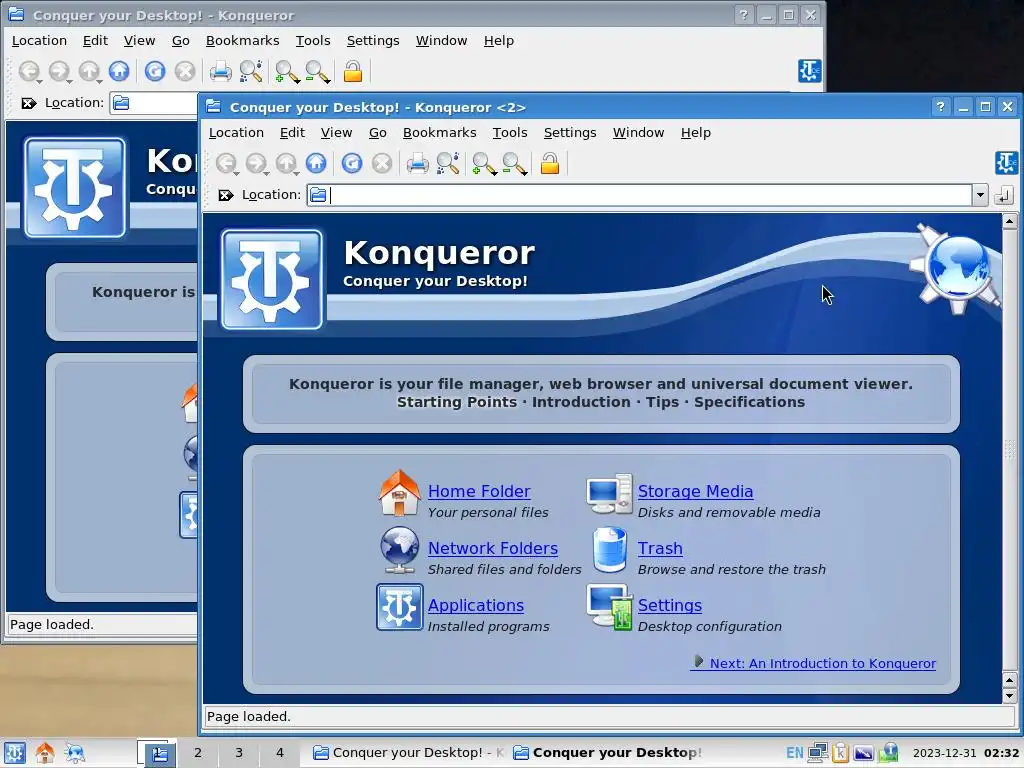Viewport: 1024px width, 768px height.
Task: Go to Home URL in Konqueror <2> toolbar
Action: pos(316,163)
